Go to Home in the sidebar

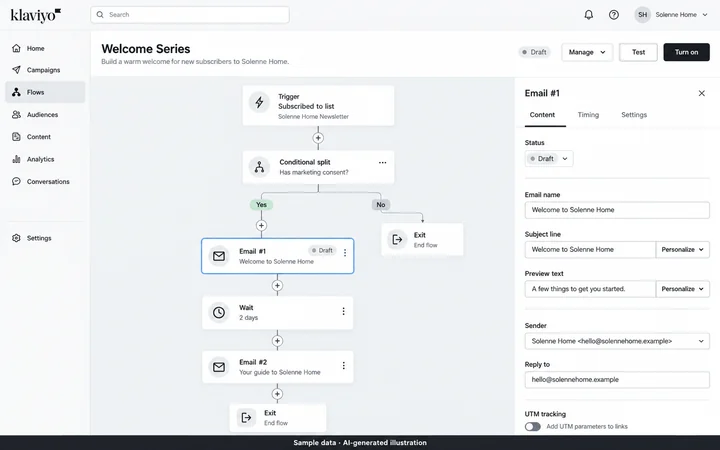(x=45, y=48)
